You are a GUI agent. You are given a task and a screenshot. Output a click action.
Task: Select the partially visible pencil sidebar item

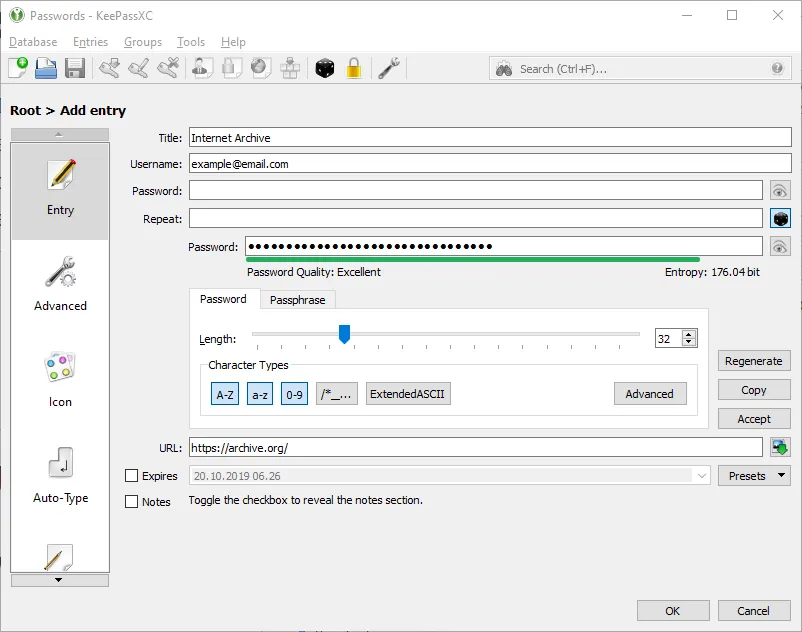click(59, 557)
